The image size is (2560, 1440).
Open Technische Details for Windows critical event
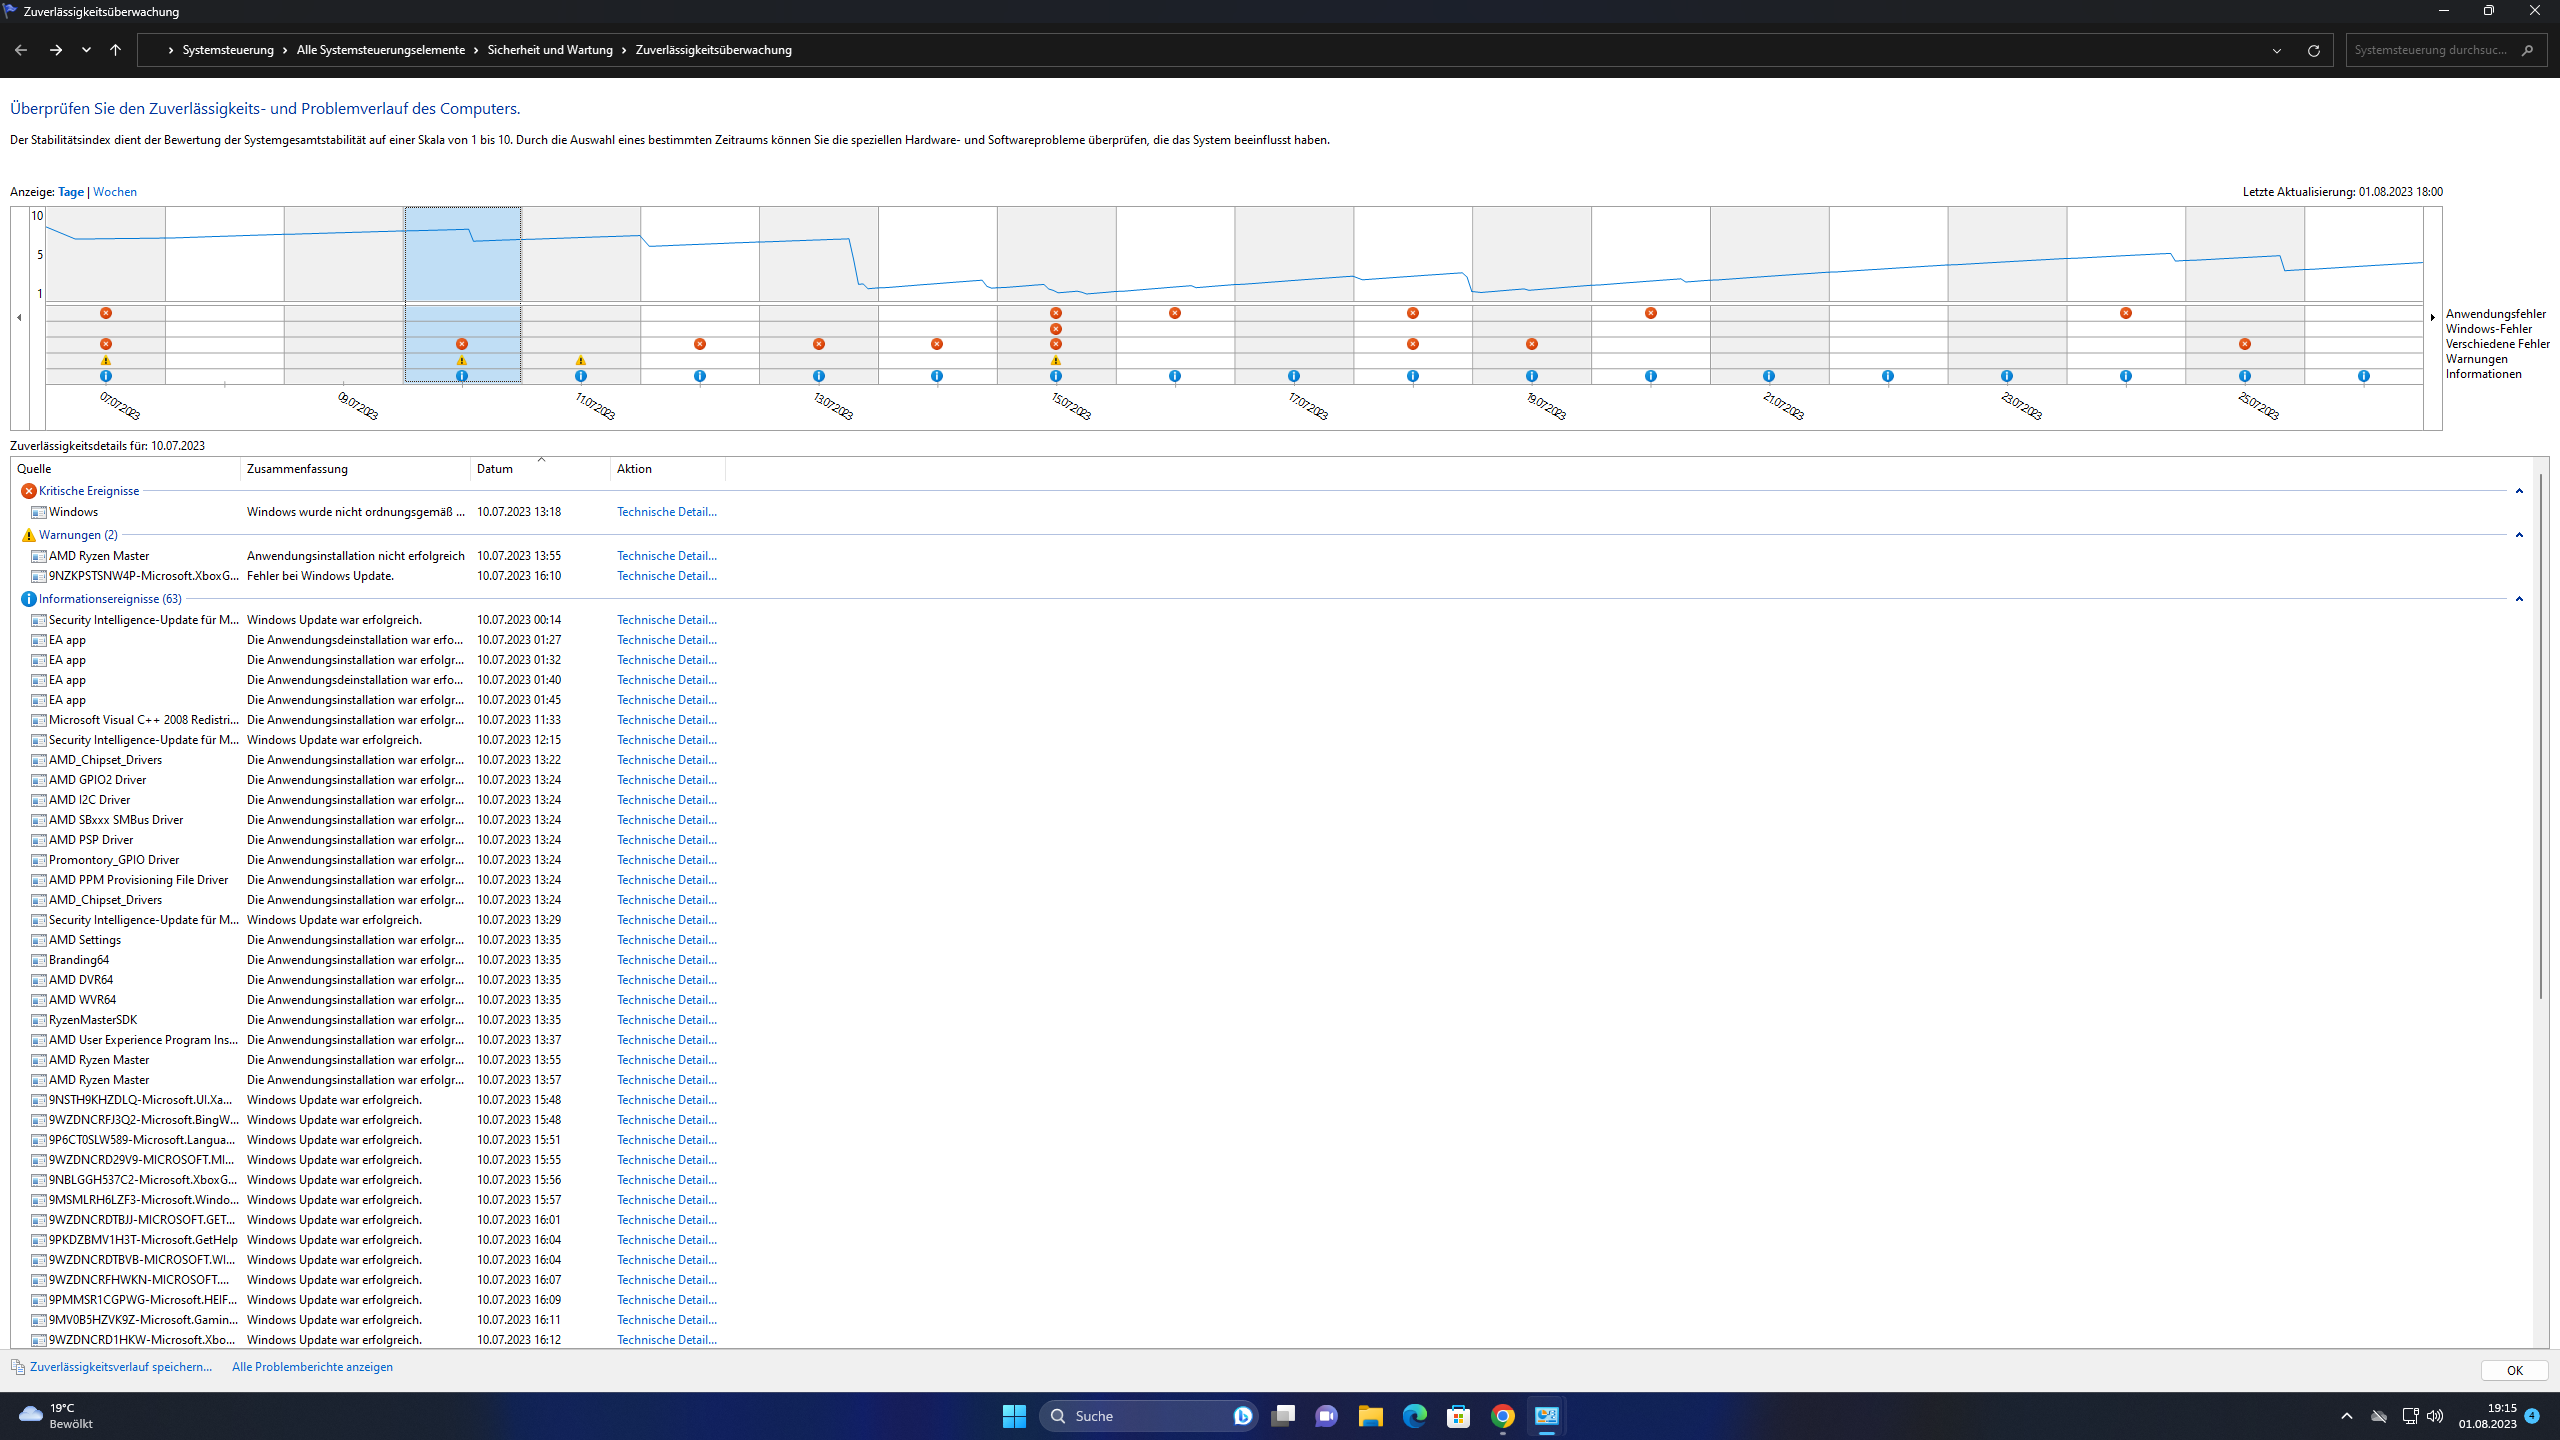(x=666, y=512)
